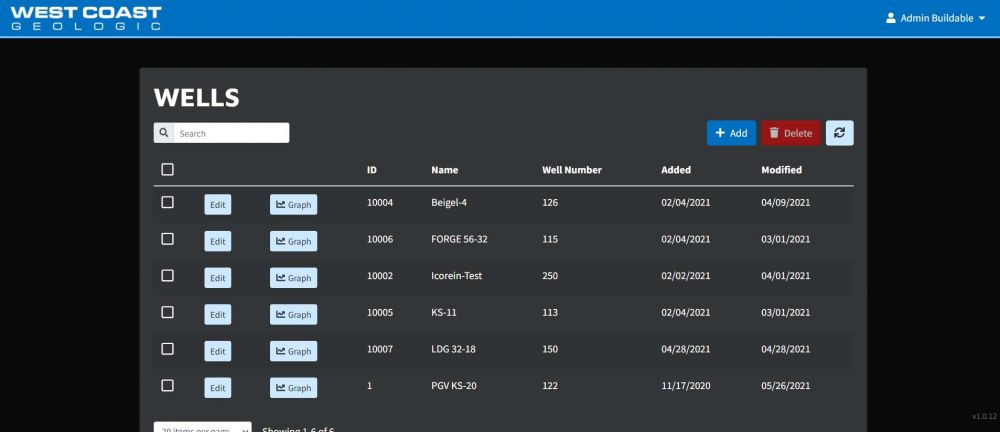Sort by the Name column header

(445, 170)
